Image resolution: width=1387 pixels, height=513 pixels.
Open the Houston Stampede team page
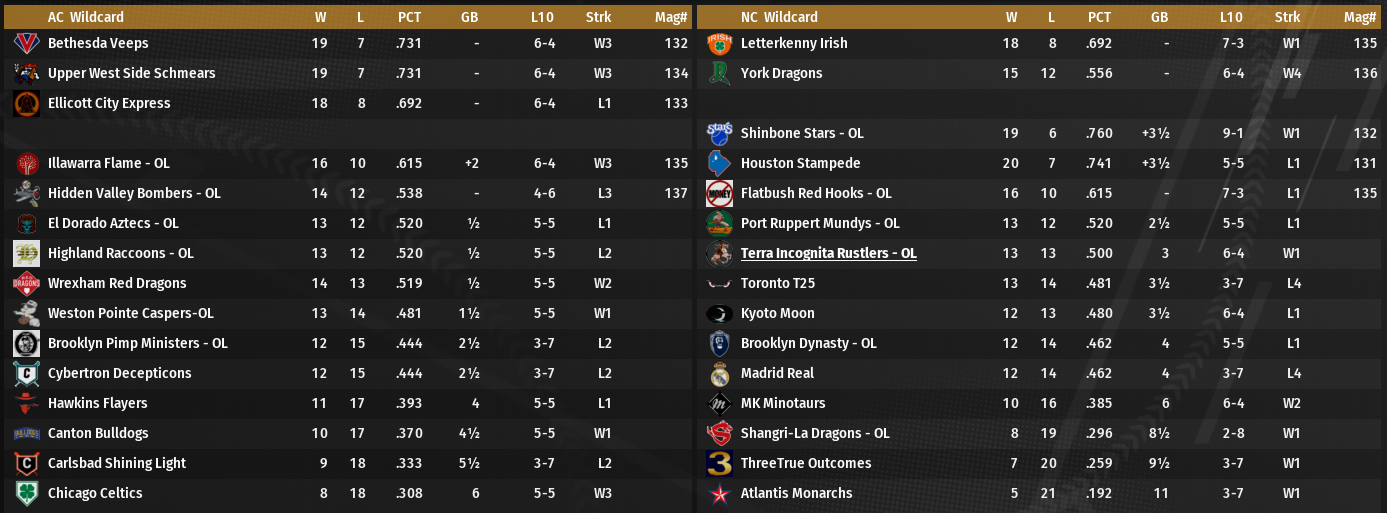(x=800, y=163)
